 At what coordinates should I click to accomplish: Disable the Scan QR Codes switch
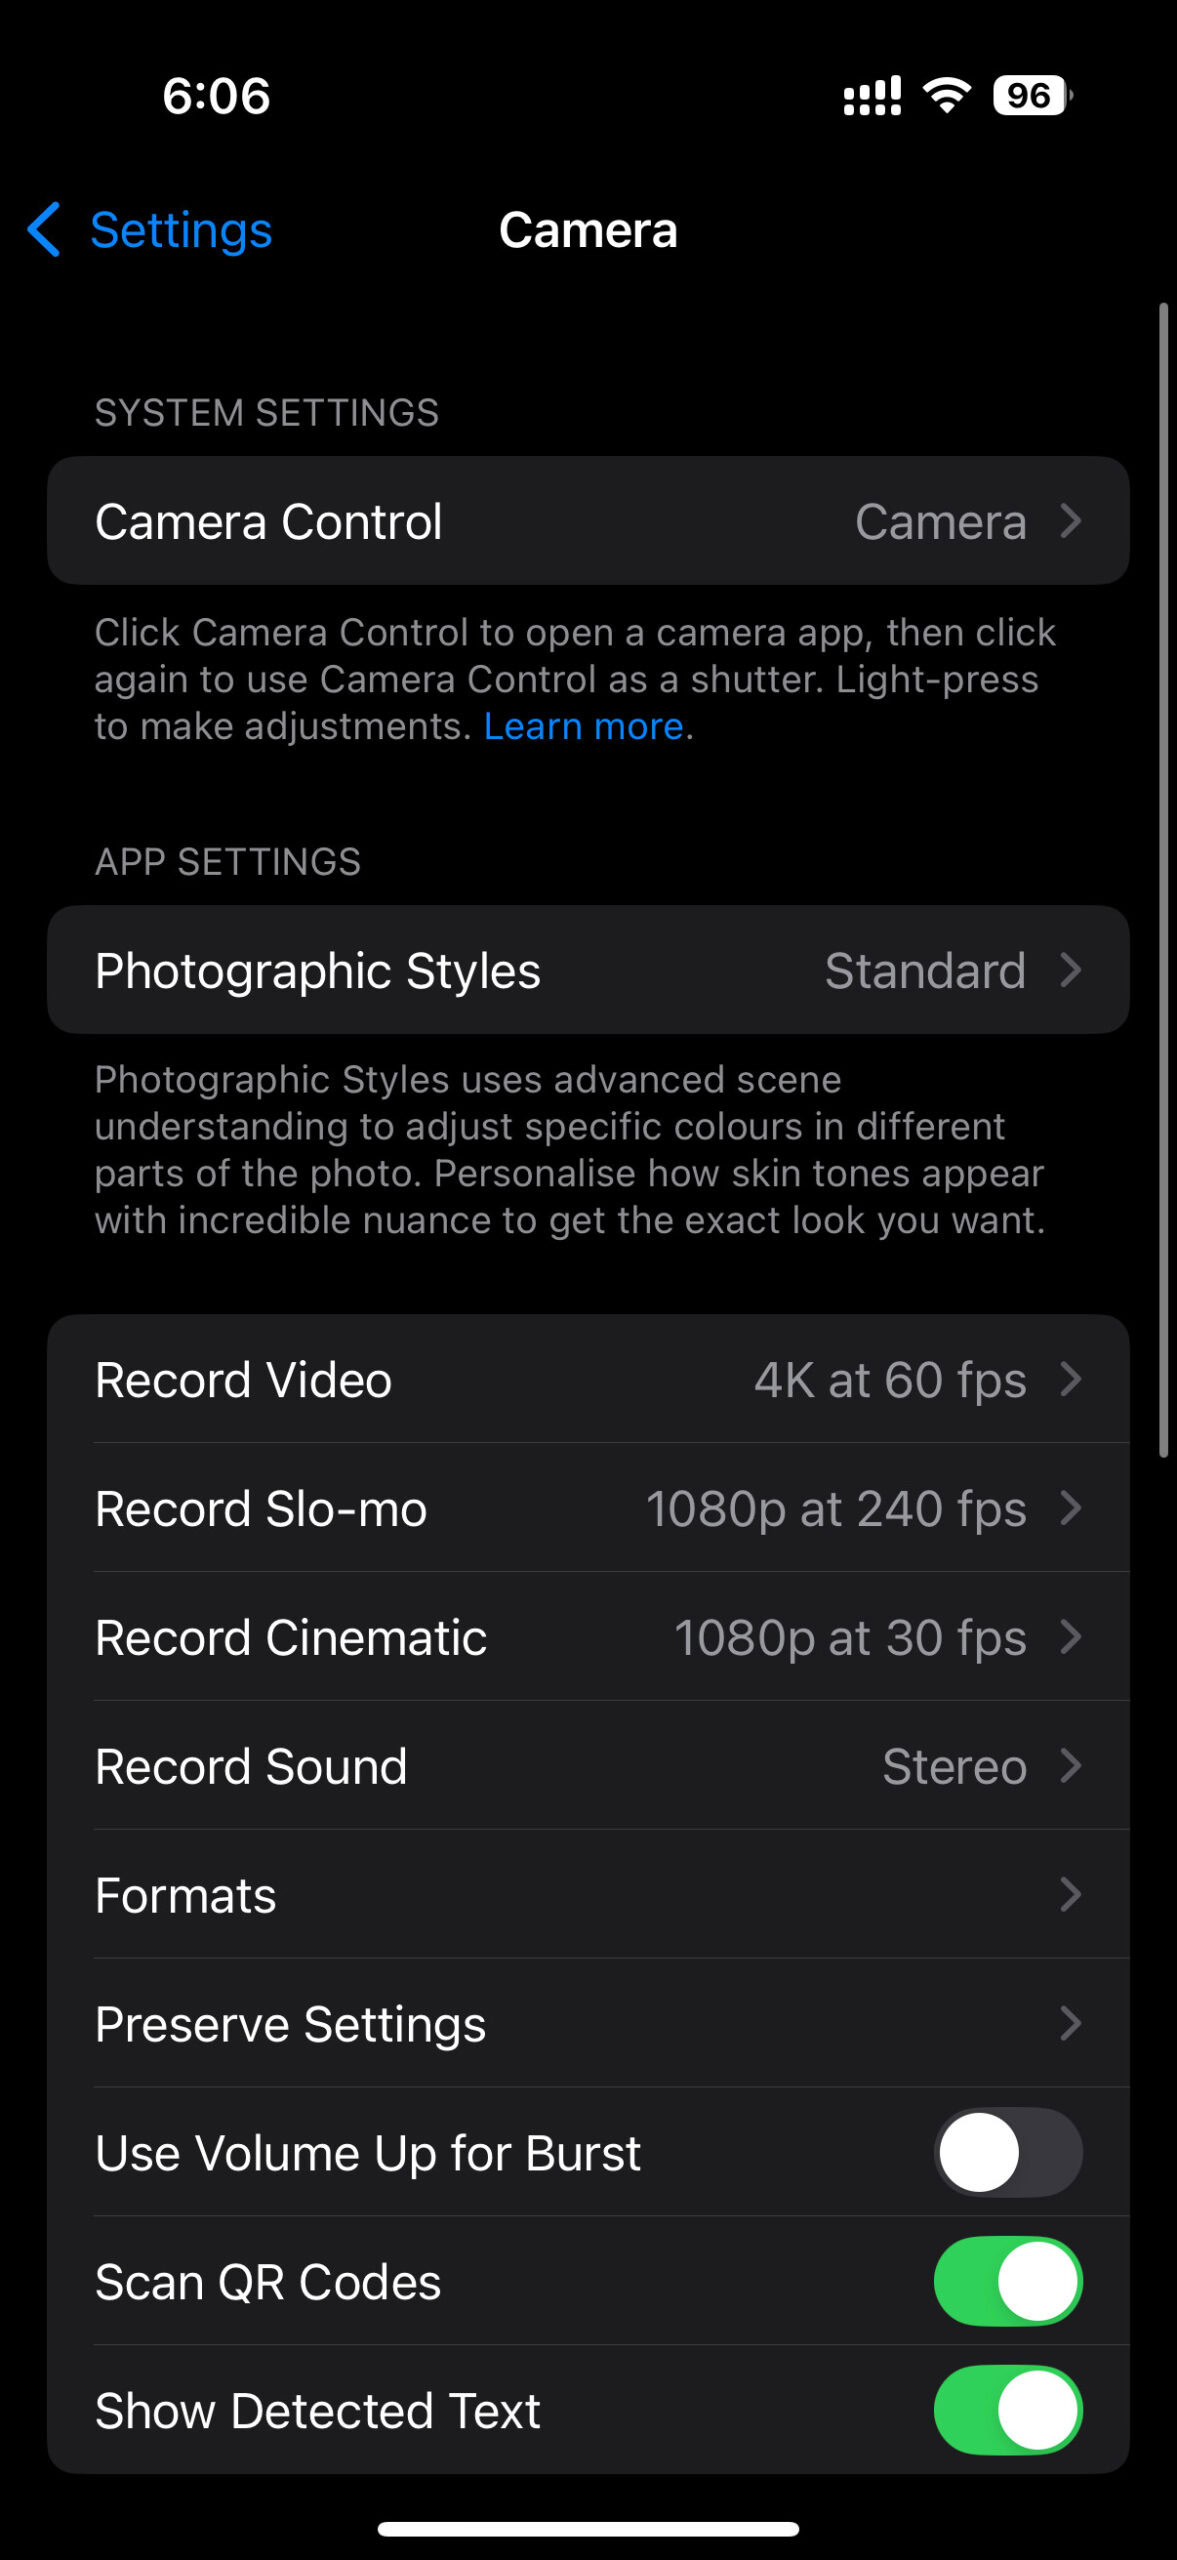click(1008, 2281)
